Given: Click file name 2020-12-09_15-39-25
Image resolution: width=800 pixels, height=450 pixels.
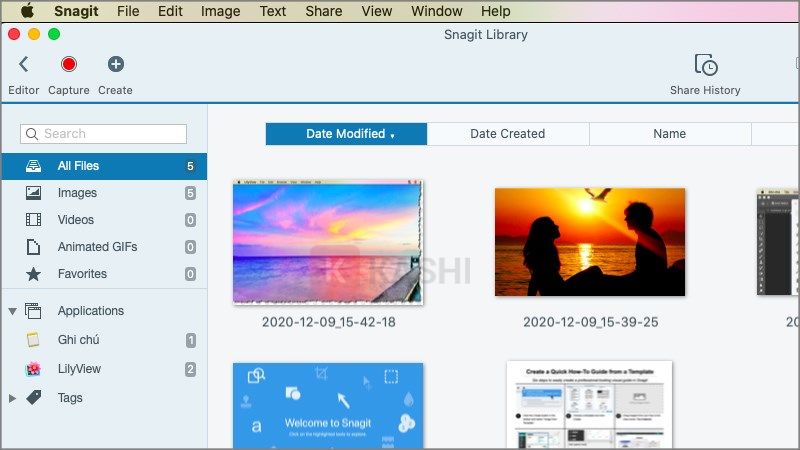Looking at the screenshot, I should click(x=590, y=322).
